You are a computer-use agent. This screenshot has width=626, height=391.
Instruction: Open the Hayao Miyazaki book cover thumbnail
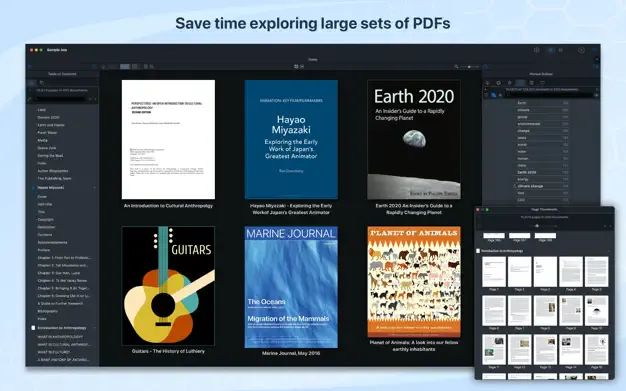[291, 139]
